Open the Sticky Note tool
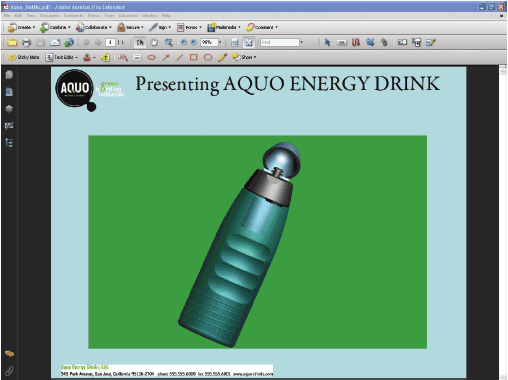This screenshot has height=380, width=508. [x=23, y=57]
